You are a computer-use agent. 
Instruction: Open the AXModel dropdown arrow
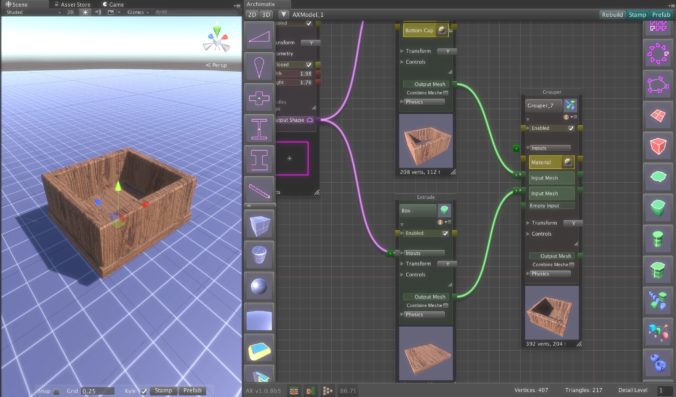[x=283, y=14]
